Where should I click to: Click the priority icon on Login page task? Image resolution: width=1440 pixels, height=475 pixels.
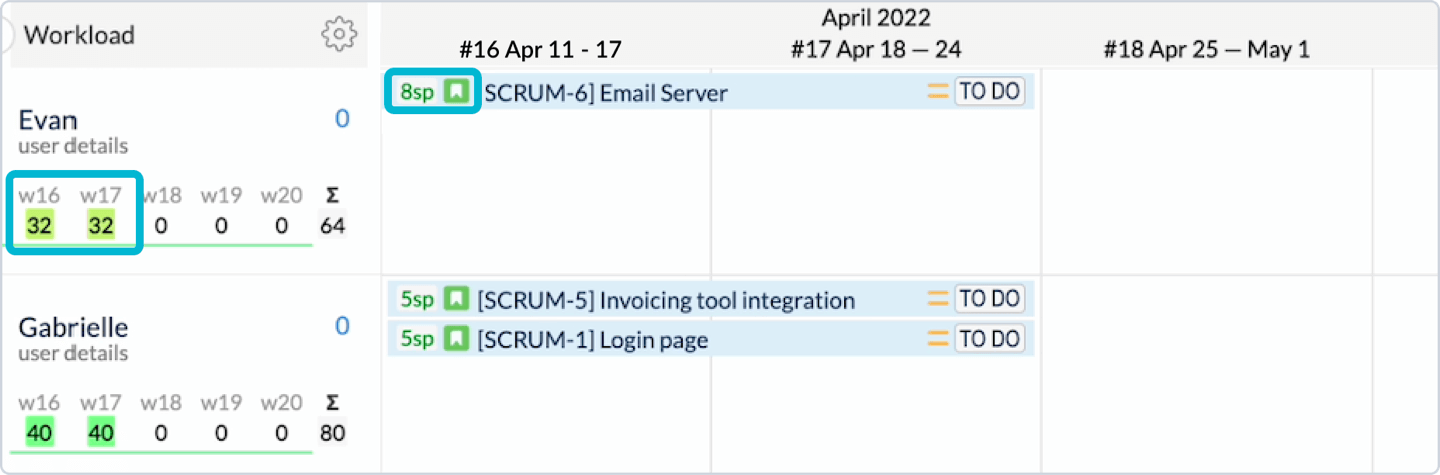click(x=937, y=339)
